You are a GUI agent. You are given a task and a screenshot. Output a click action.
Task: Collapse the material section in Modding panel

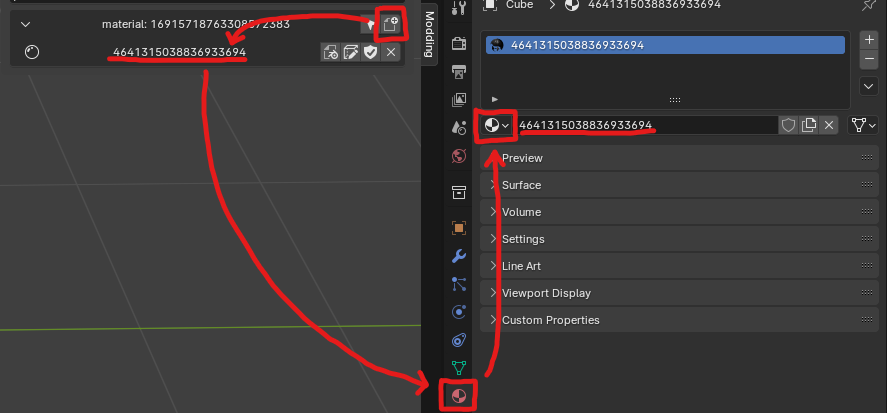(x=25, y=24)
